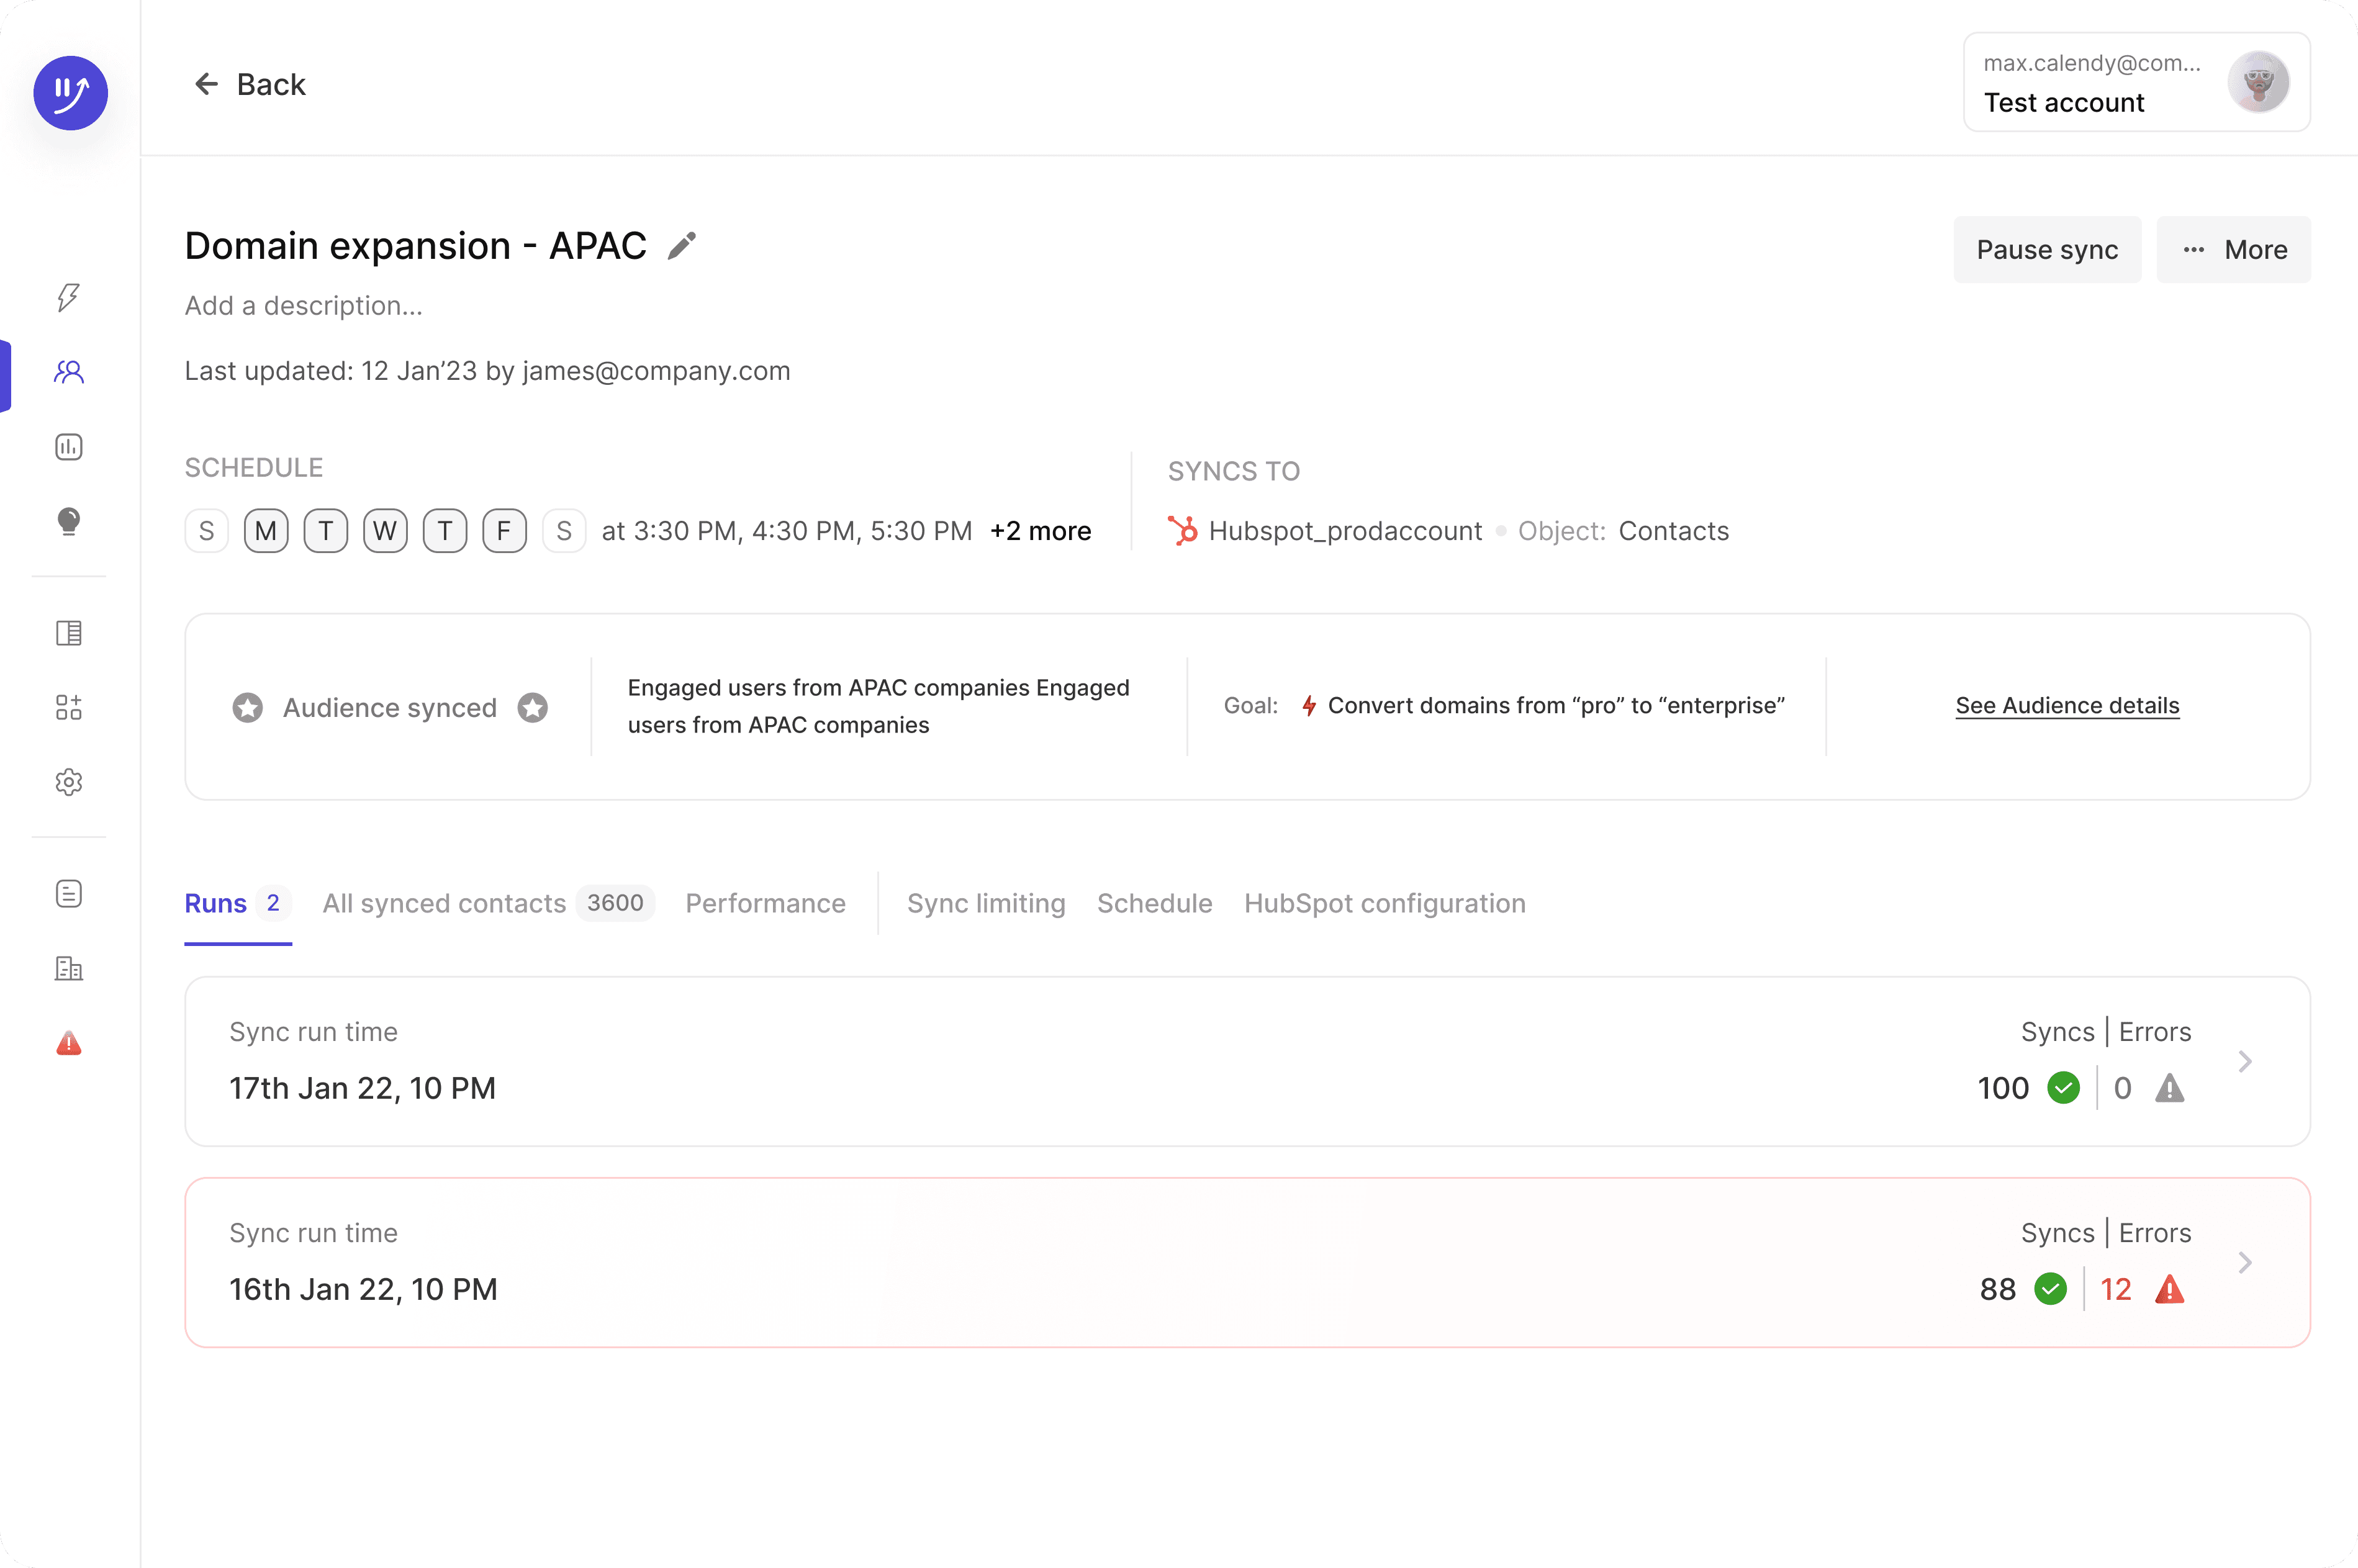Show the +2 more schedule times
2358x1568 pixels.
click(x=1040, y=531)
